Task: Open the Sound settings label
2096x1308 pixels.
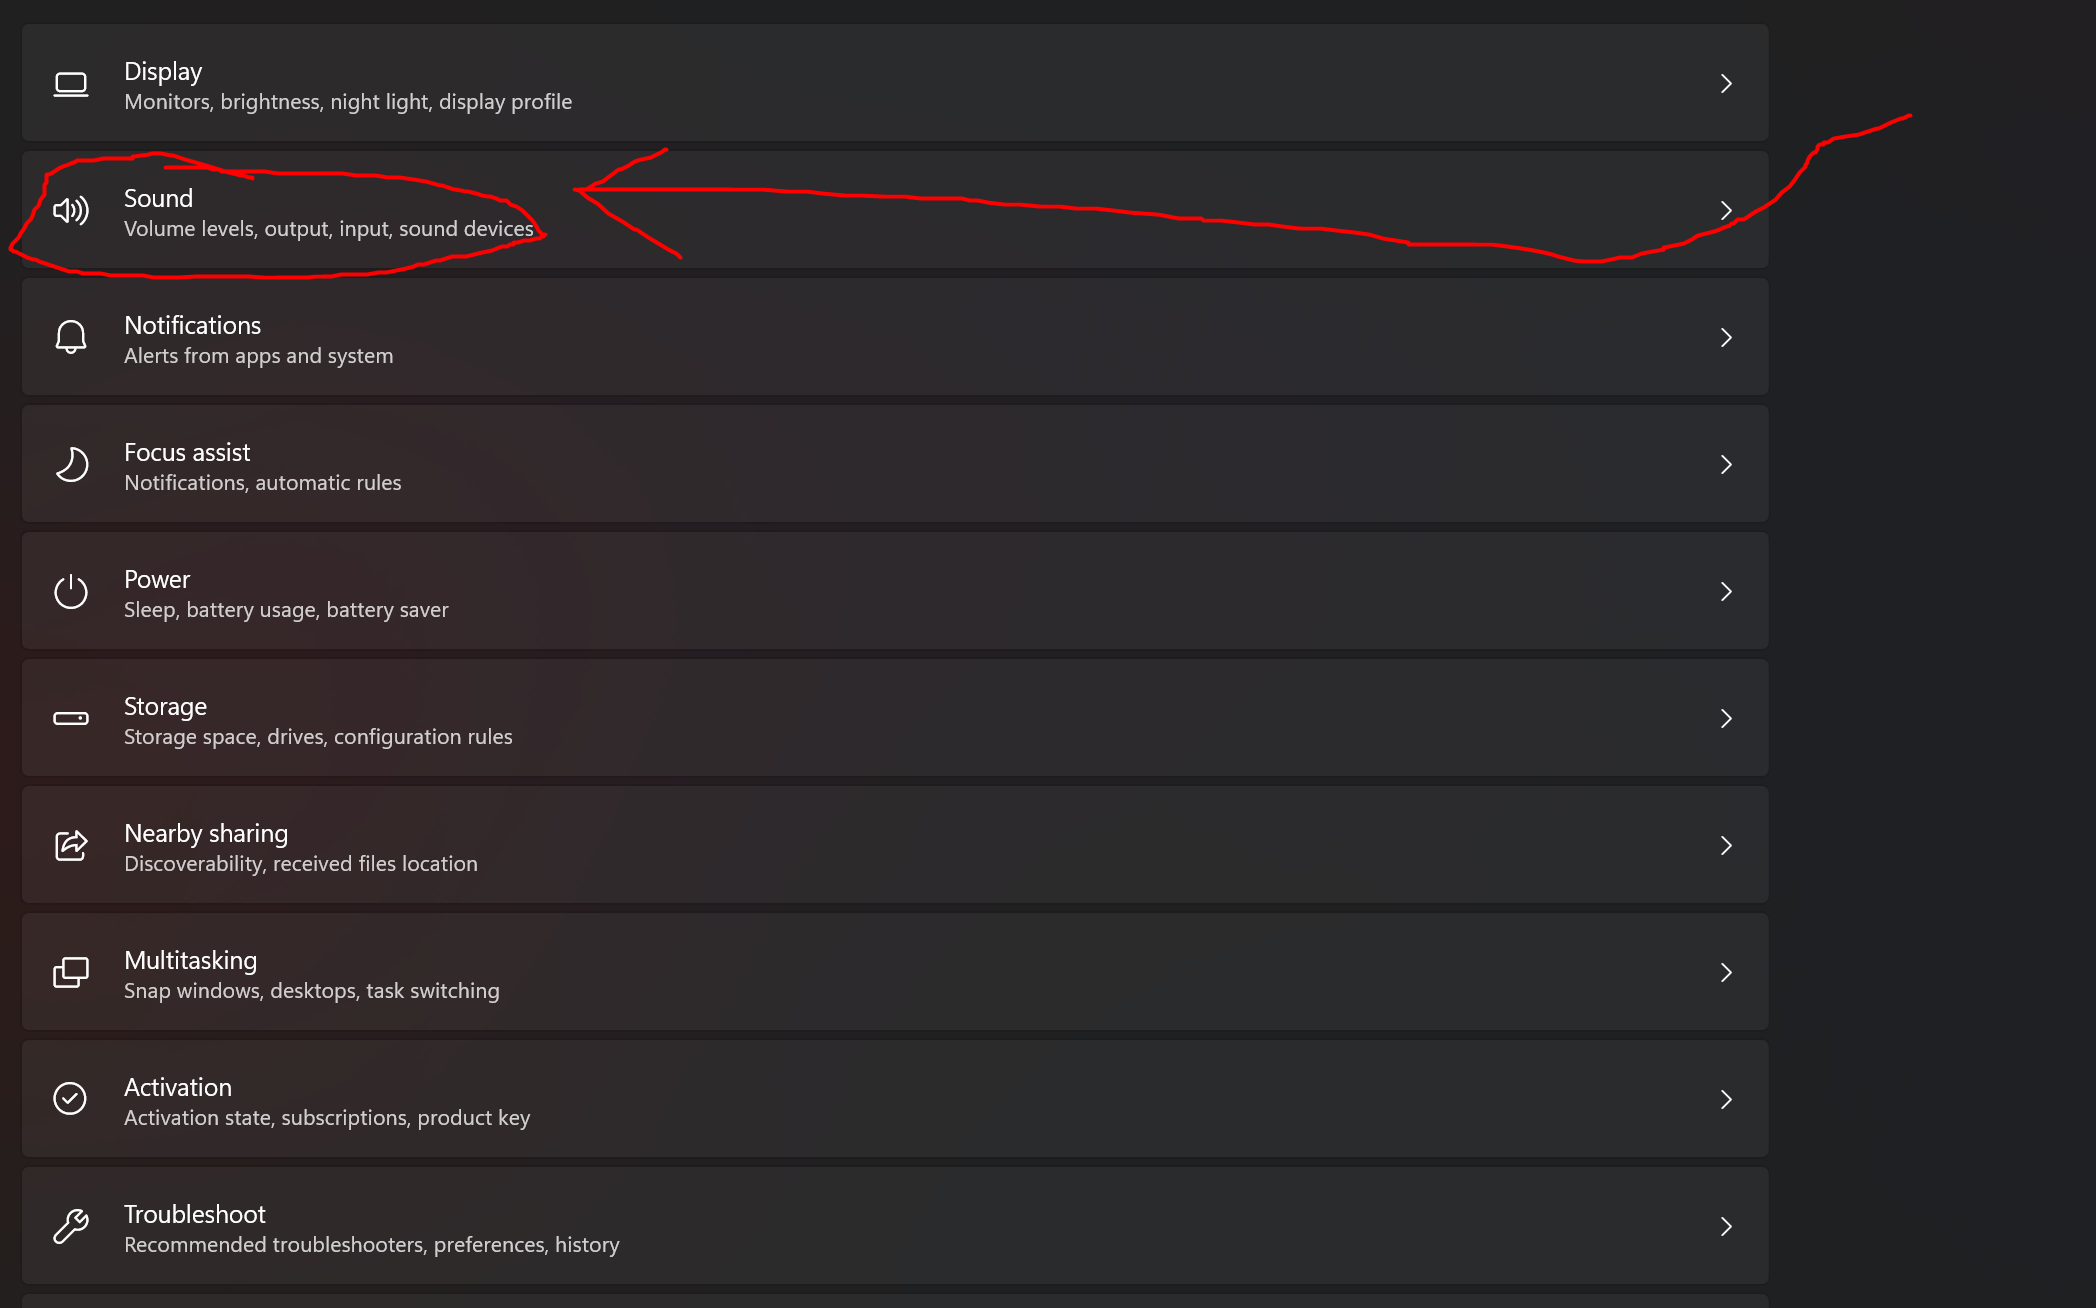Action: pyautogui.click(x=158, y=199)
